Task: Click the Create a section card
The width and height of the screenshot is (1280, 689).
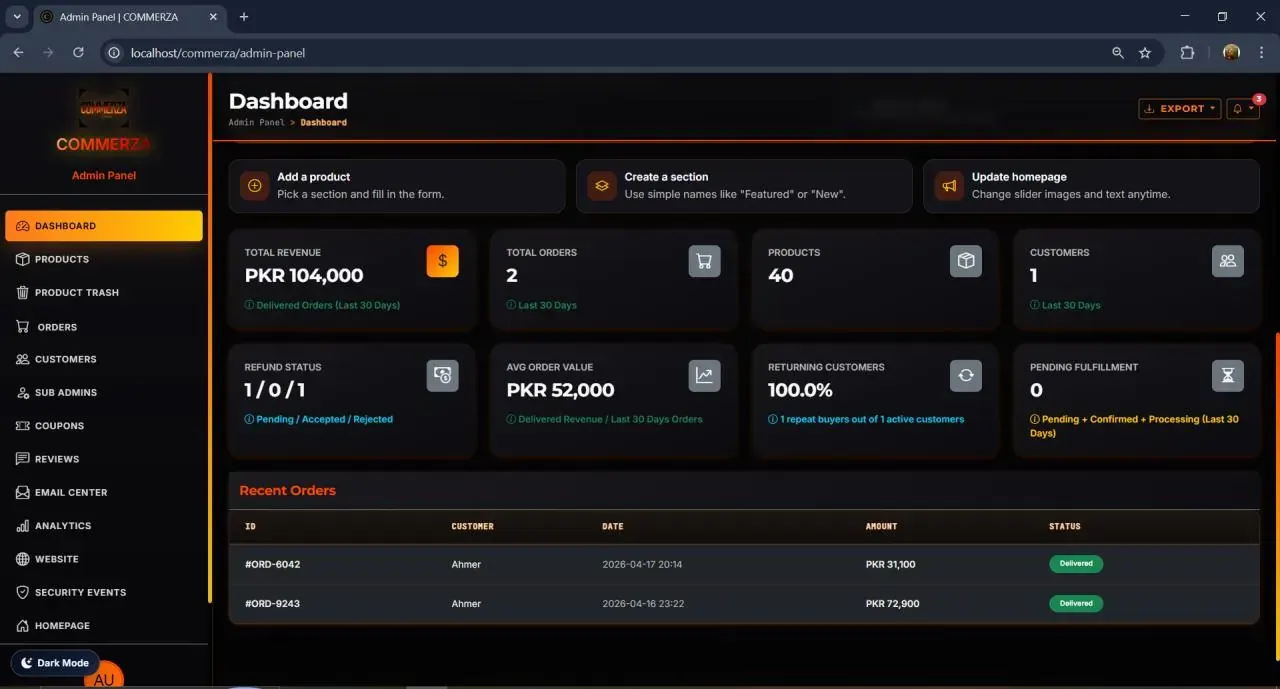Action: 744,186
